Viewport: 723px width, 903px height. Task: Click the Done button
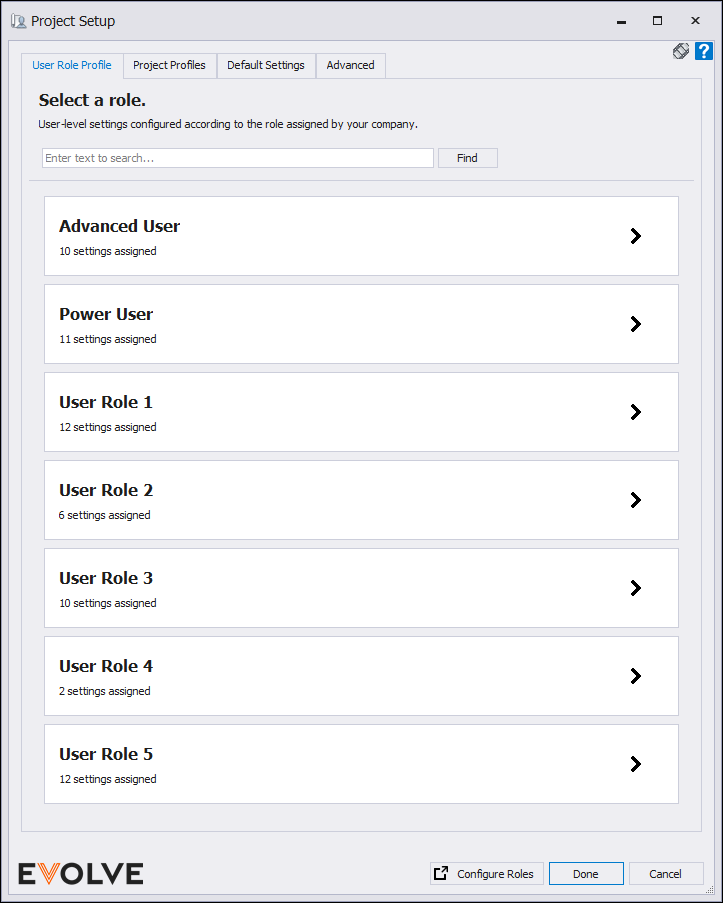tap(586, 874)
